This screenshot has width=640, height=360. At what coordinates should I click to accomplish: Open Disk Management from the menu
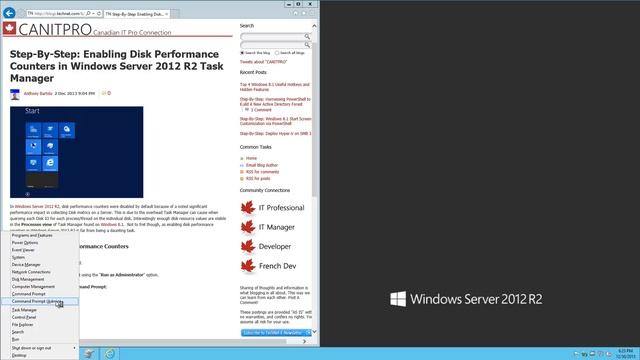[40, 280]
